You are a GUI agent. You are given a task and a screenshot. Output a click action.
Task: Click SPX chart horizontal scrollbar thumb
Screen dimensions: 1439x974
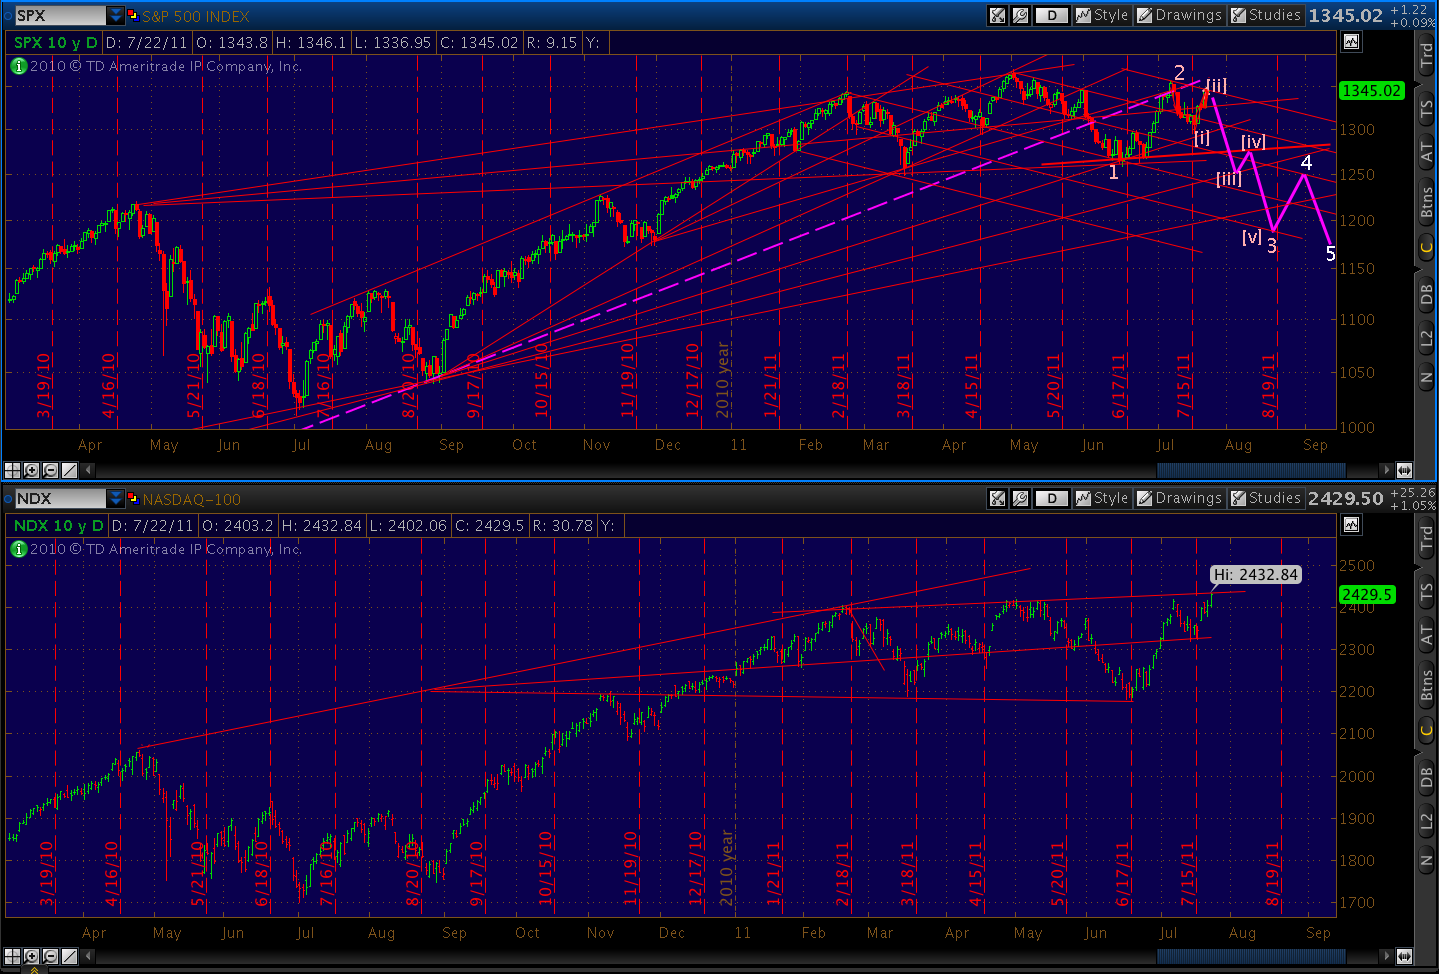coord(1251,469)
